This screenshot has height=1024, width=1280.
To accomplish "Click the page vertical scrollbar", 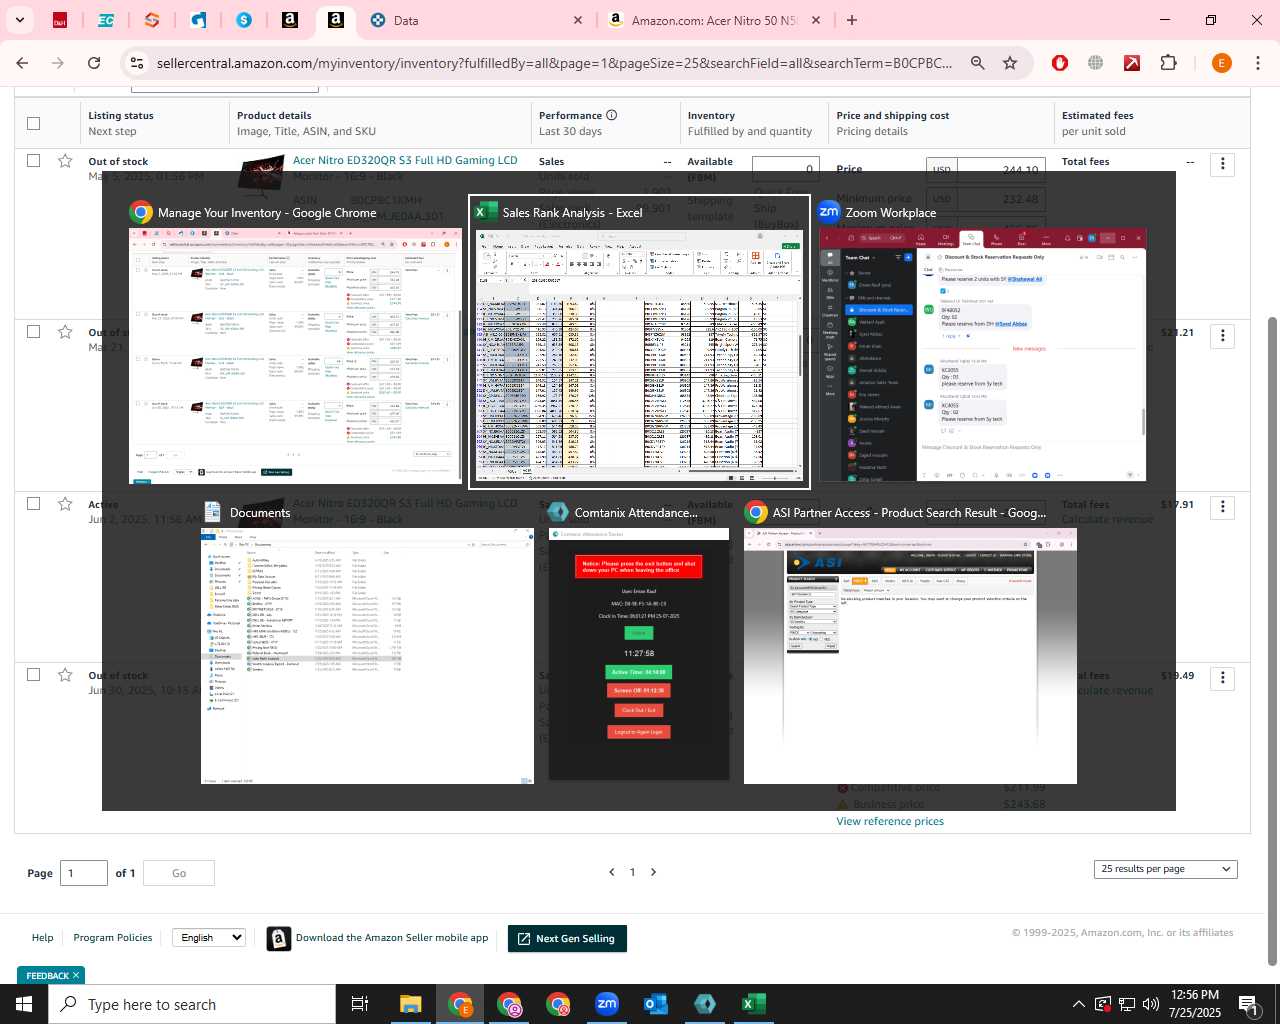I will [1272, 640].
